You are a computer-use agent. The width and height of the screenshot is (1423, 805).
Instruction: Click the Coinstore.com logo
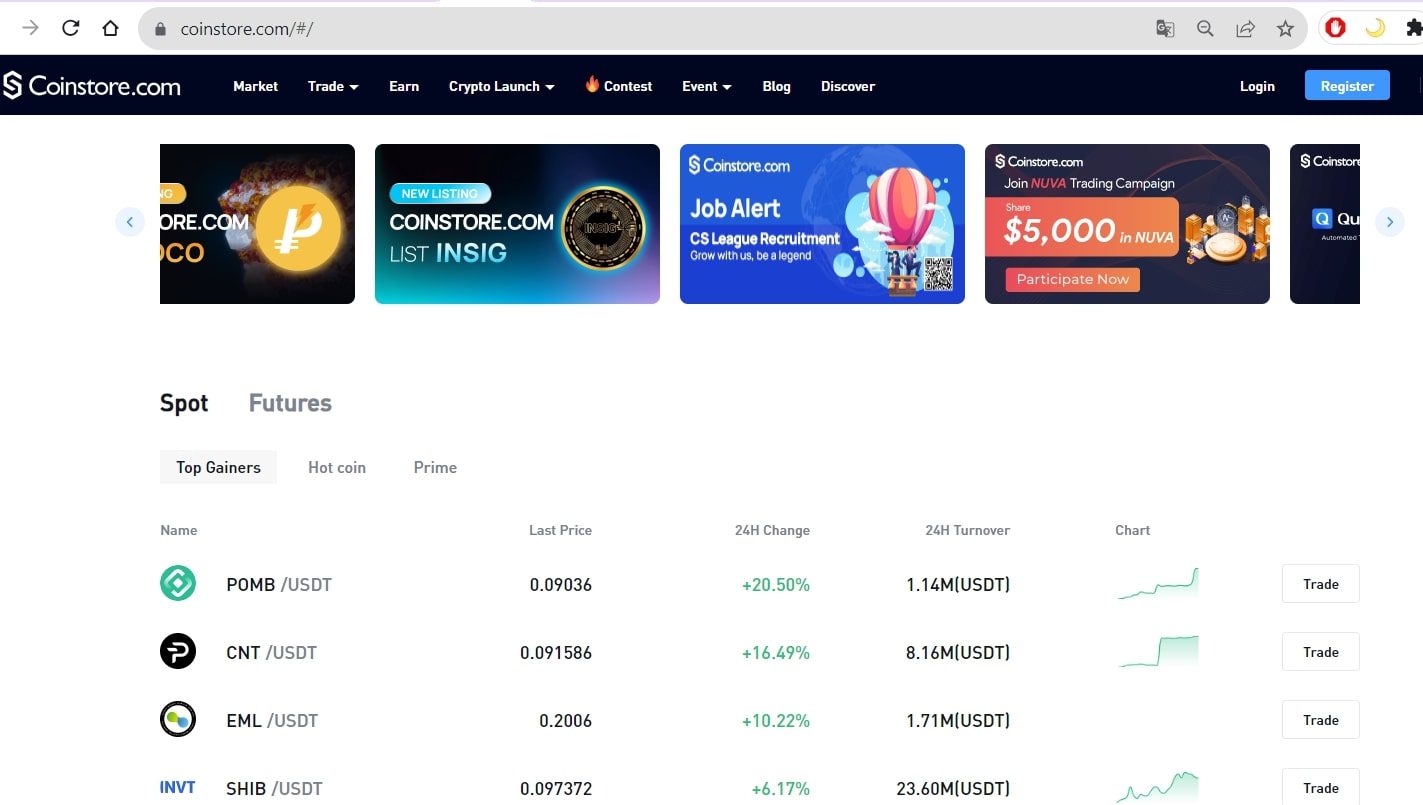92,86
